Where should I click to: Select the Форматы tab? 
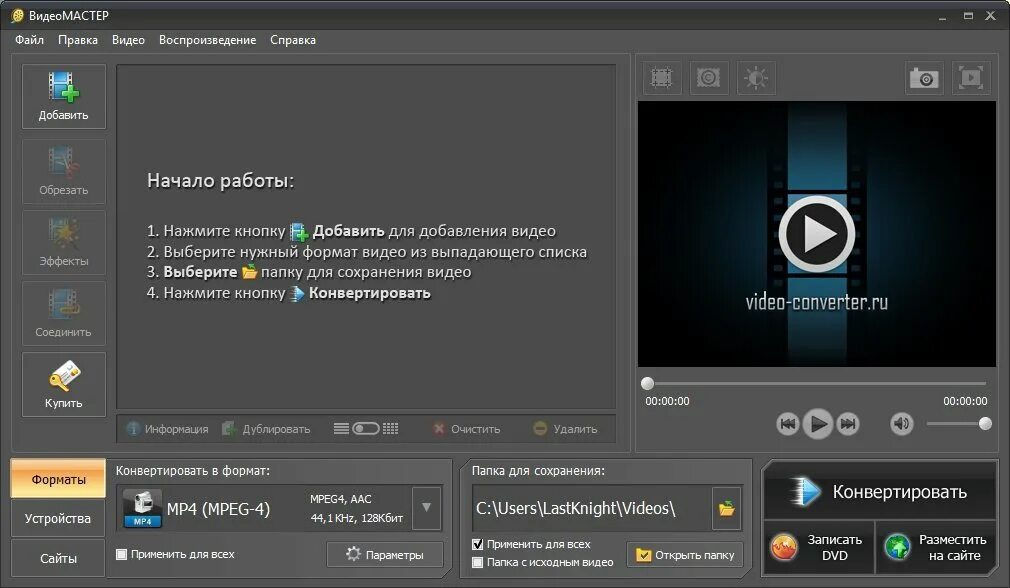(x=58, y=480)
